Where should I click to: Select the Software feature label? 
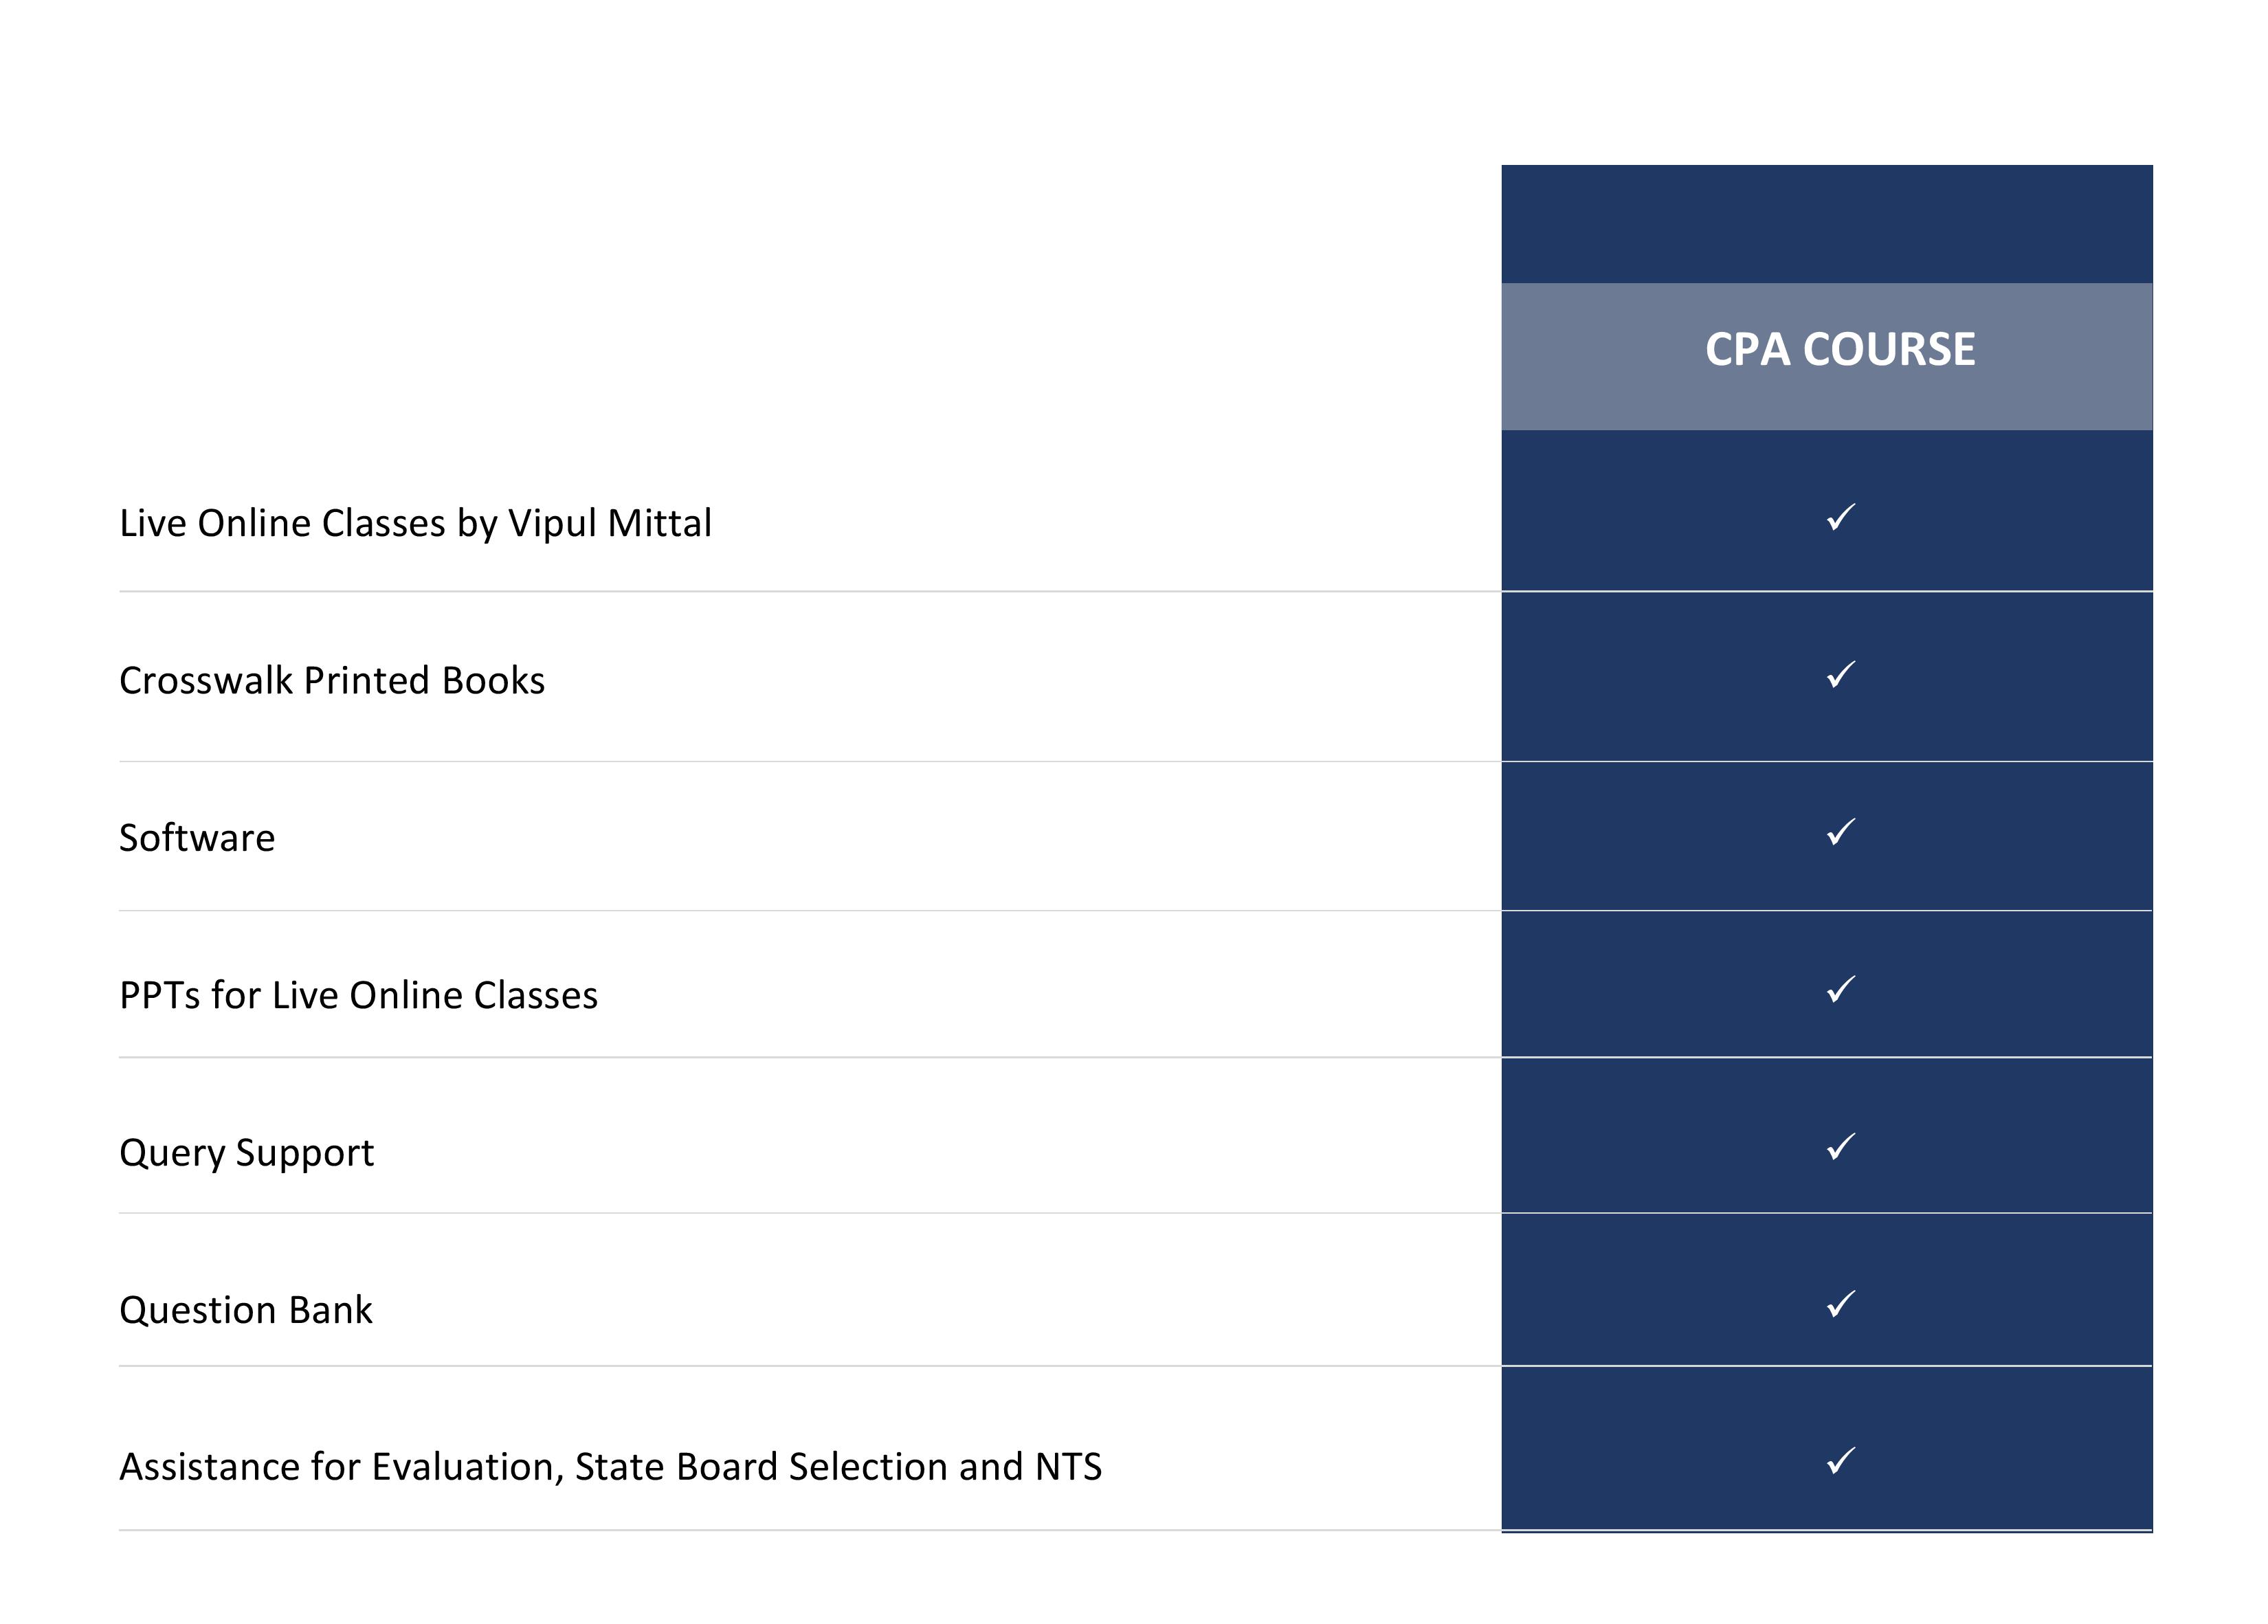point(197,838)
